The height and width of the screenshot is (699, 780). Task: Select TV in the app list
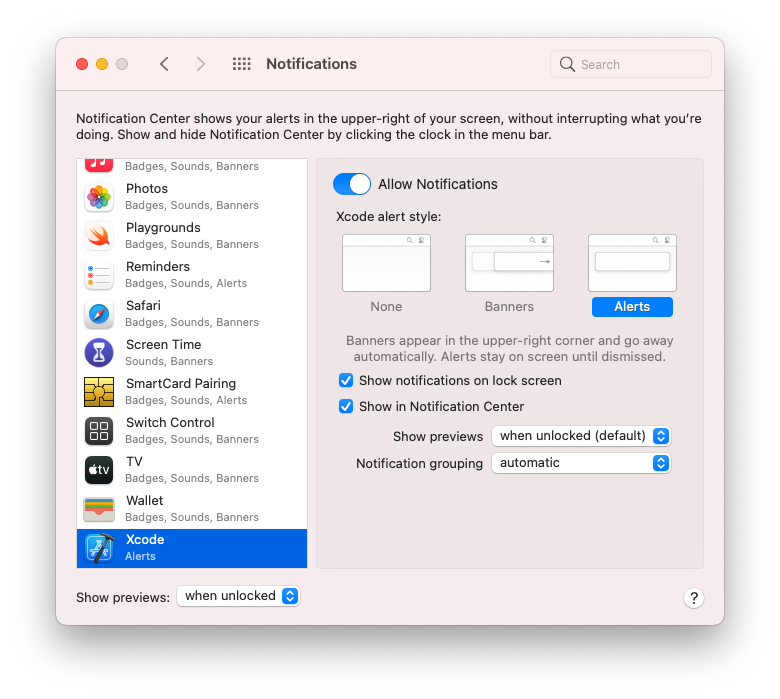(192, 470)
